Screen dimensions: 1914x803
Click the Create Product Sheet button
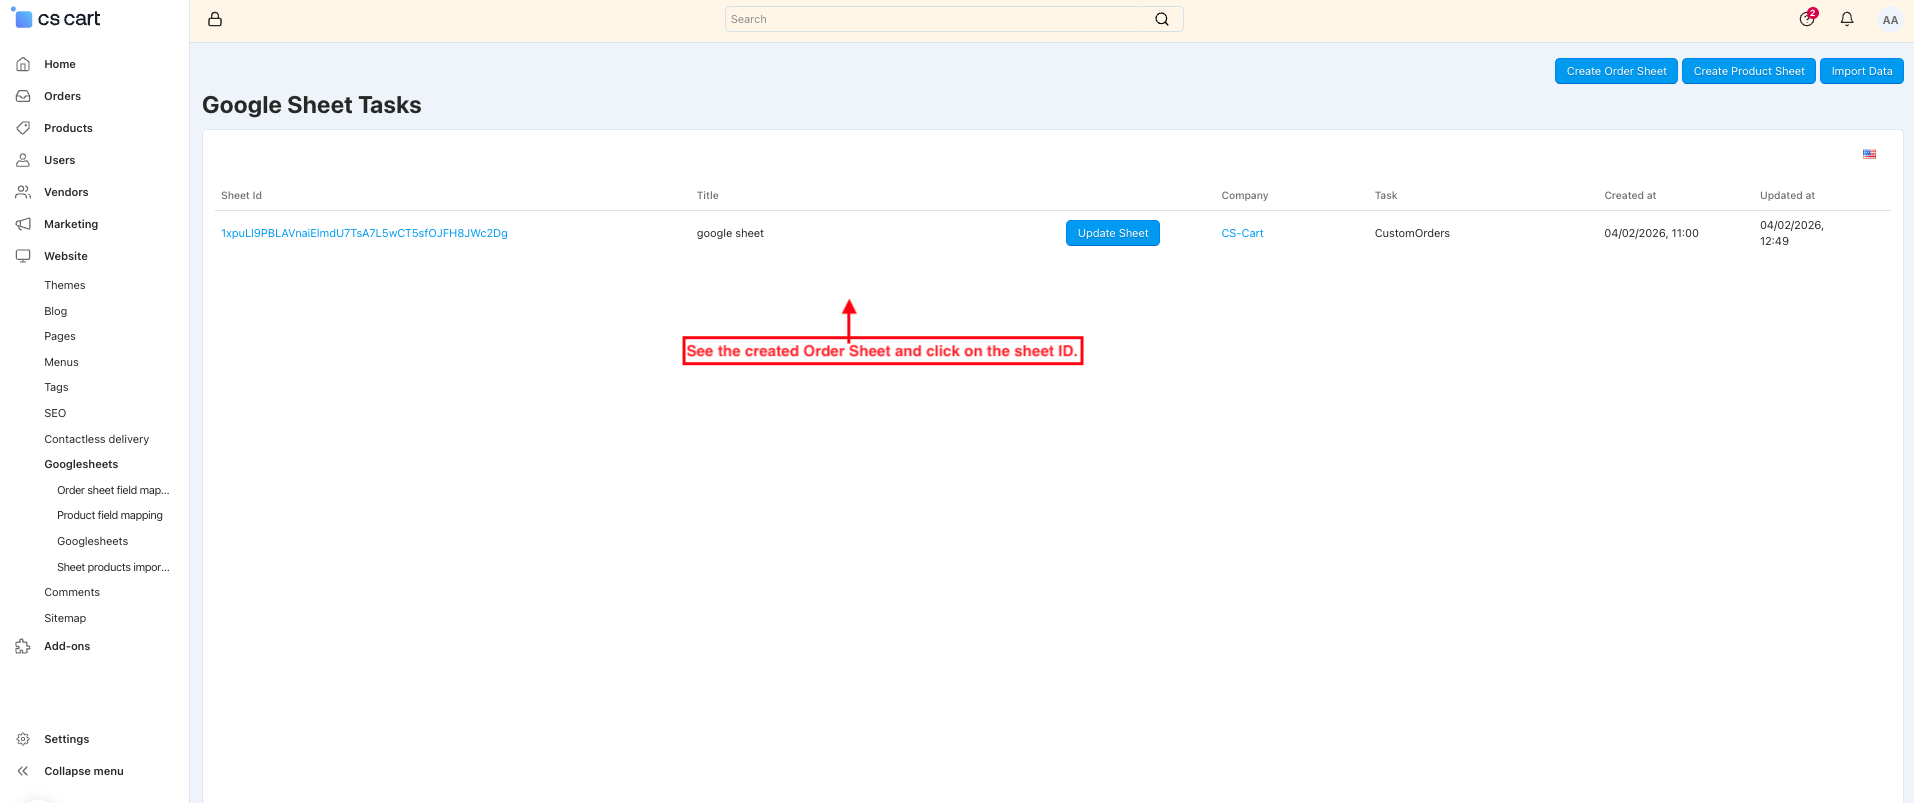point(1749,71)
